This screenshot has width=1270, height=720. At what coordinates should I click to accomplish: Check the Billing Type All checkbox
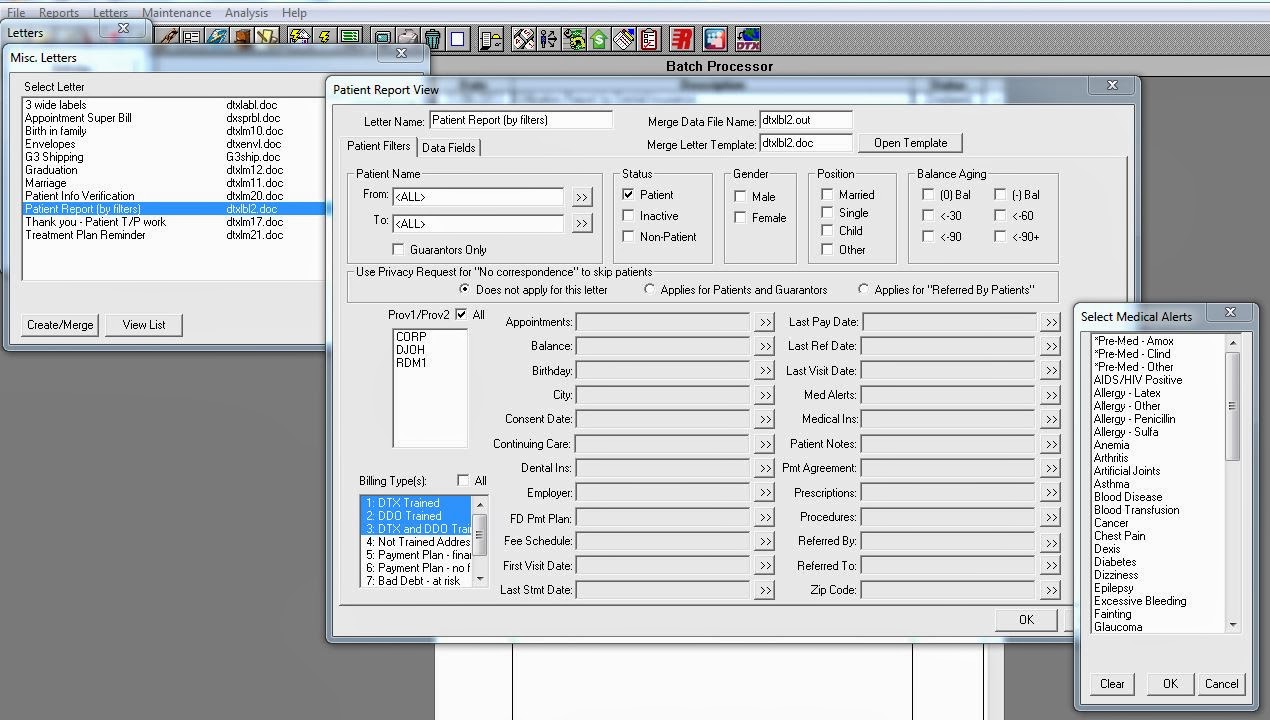[x=462, y=481]
